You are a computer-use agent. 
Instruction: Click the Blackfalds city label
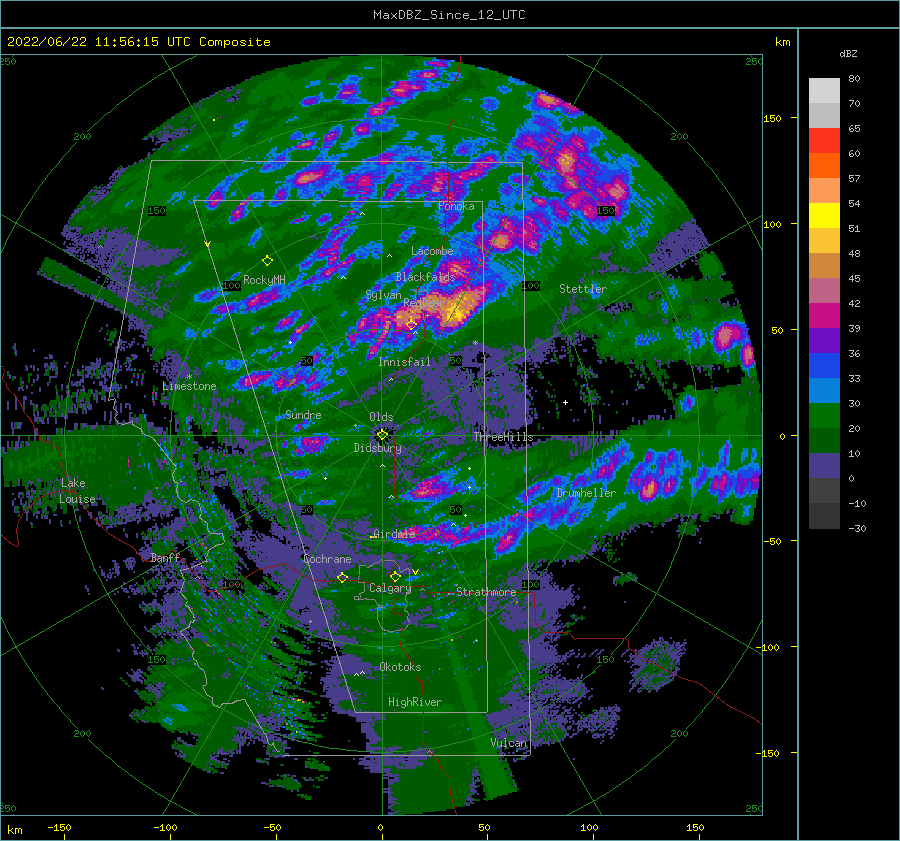(x=425, y=277)
